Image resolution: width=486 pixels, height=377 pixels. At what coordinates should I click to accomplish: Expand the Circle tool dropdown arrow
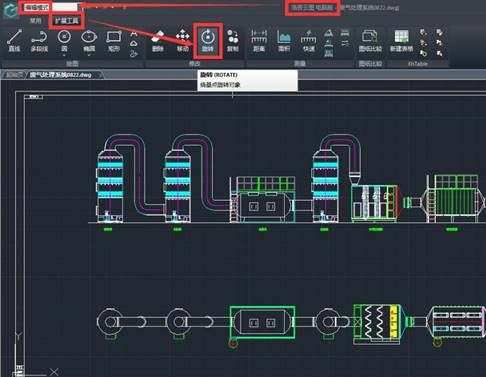click(64, 55)
